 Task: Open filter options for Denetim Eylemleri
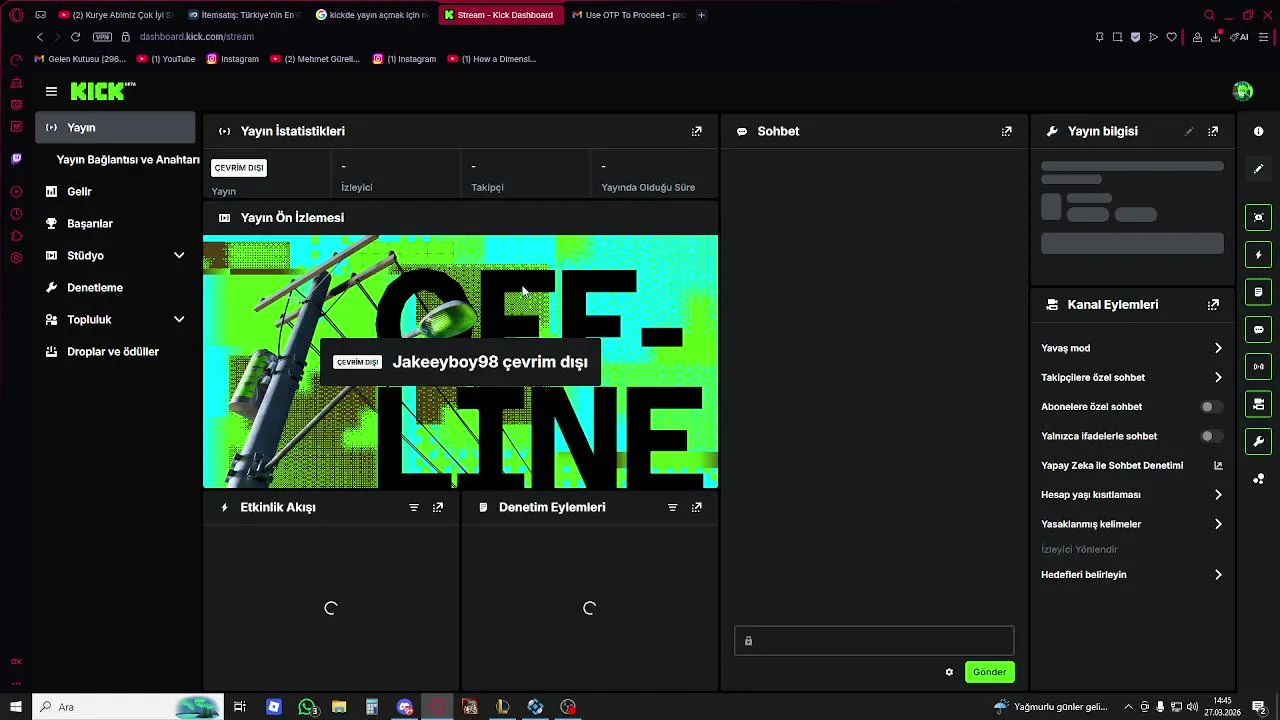(x=673, y=508)
